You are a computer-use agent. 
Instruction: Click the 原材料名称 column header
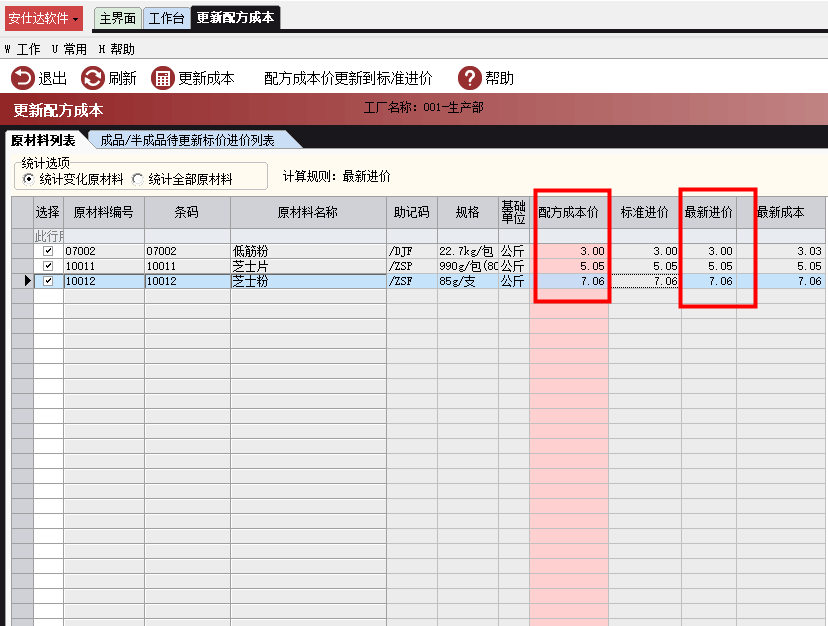(x=308, y=212)
